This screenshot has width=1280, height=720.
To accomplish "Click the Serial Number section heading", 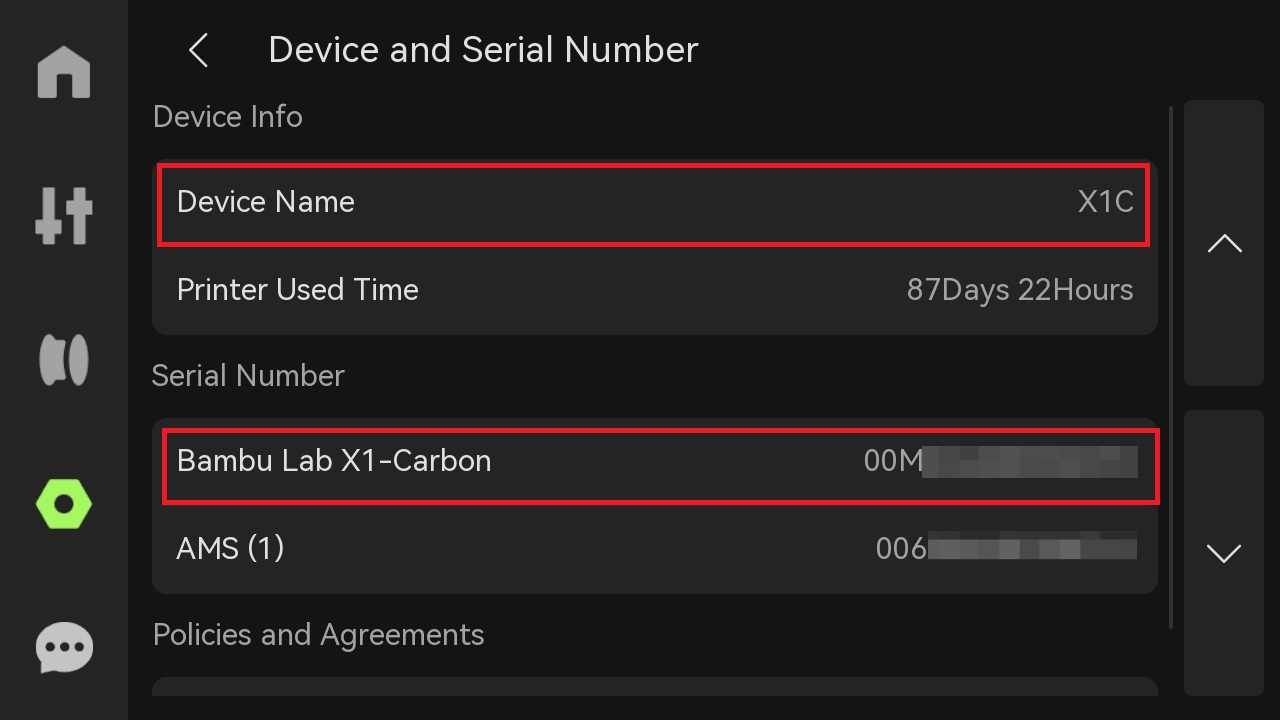I will (x=248, y=376).
